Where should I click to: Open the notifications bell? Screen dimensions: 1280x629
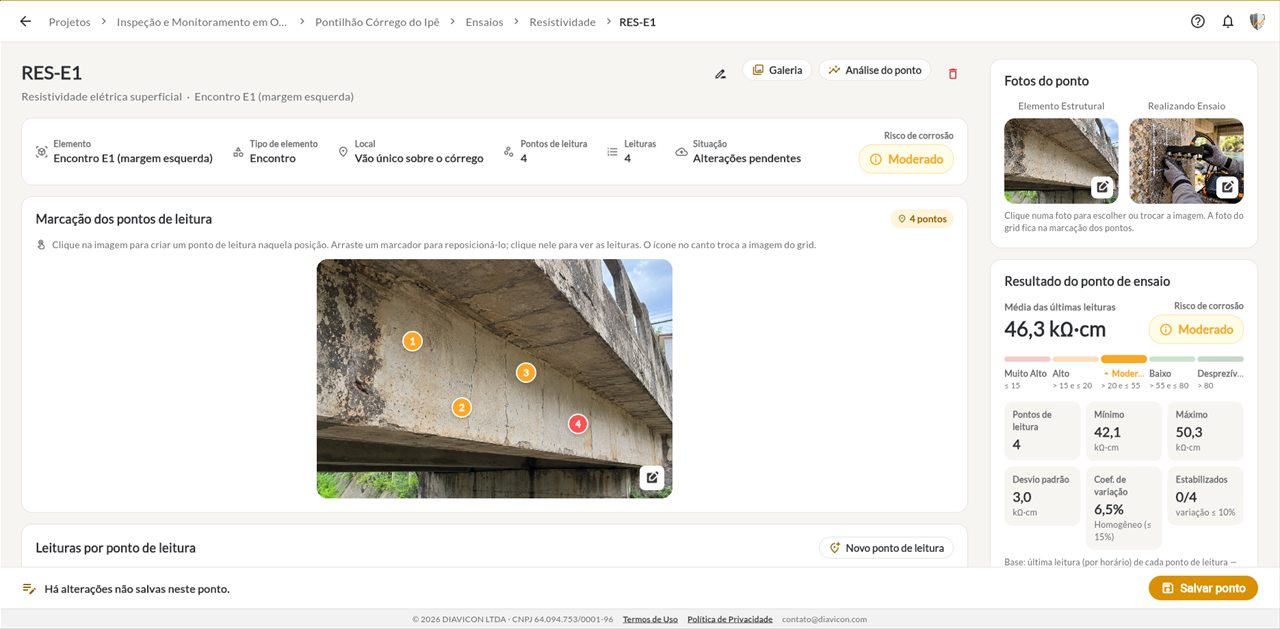click(x=1228, y=21)
